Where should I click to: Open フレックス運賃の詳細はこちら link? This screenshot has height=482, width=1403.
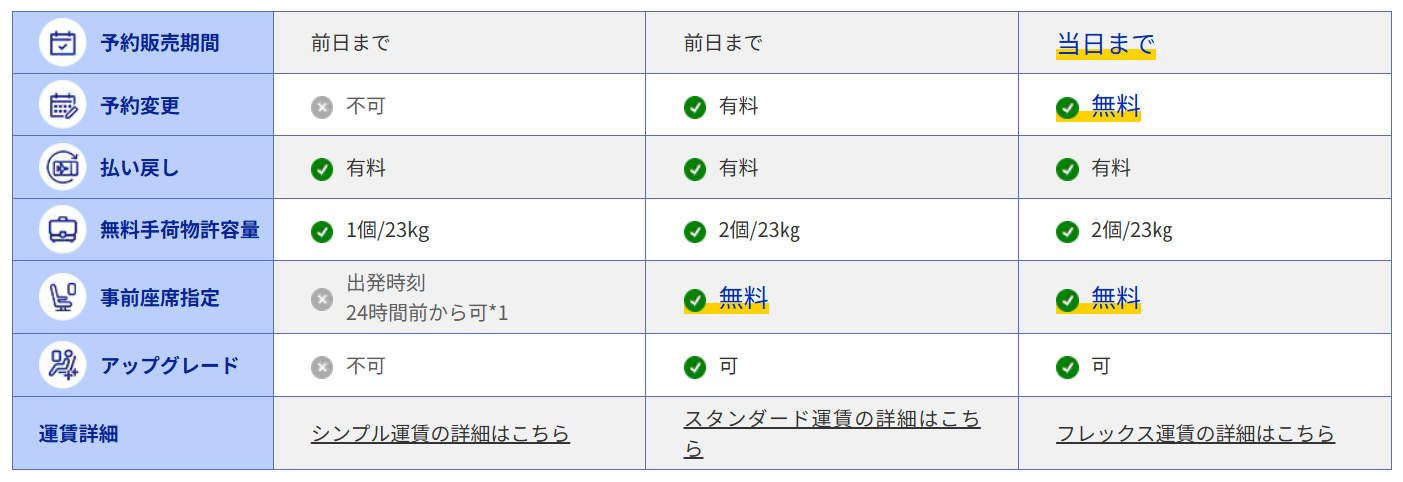1195,433
